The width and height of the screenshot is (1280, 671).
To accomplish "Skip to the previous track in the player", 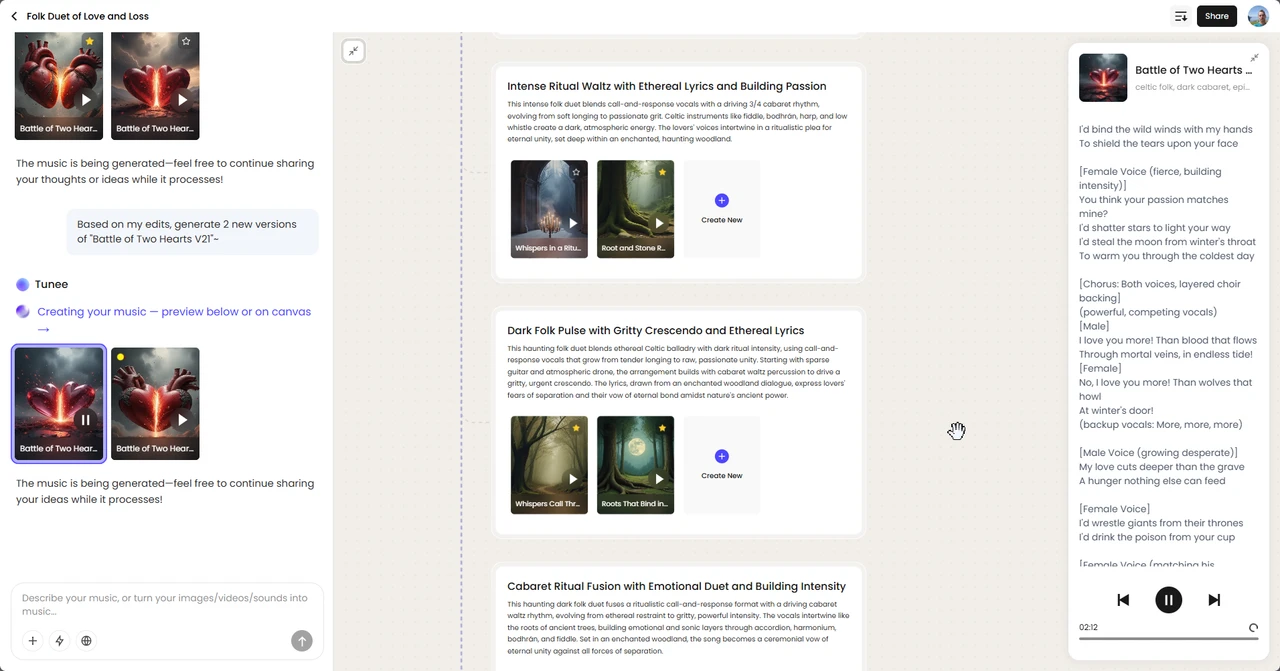I will coord(1123,600).
